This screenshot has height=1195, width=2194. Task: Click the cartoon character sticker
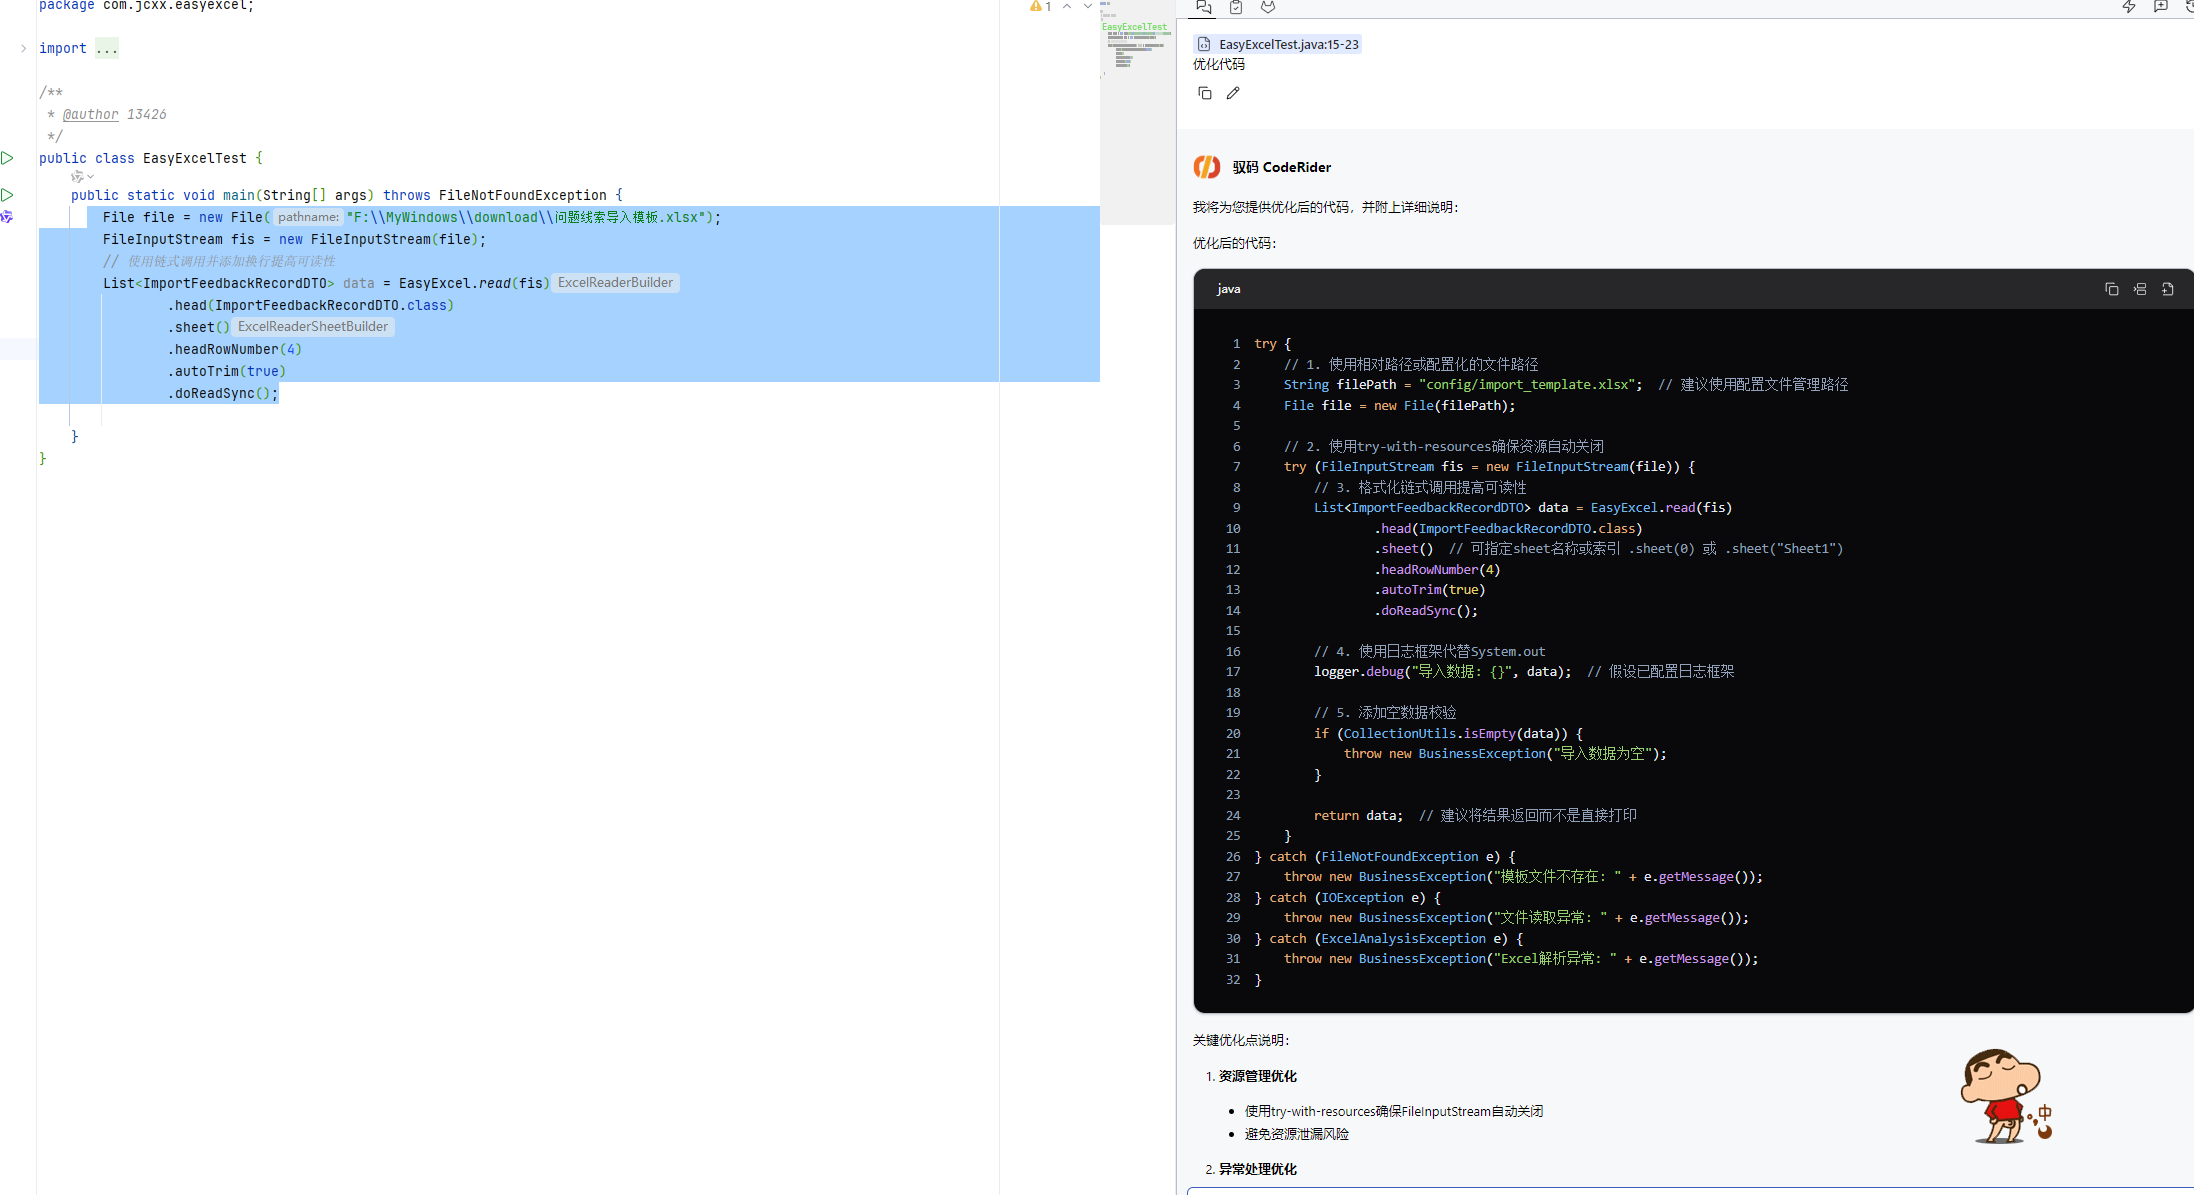tap(2005, 1096)
